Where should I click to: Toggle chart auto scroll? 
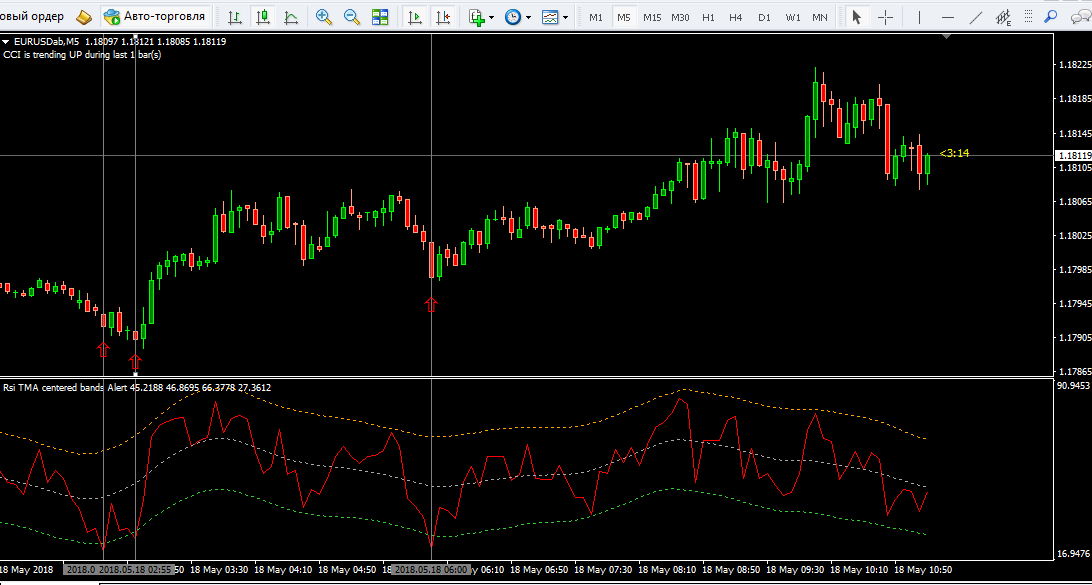pyautogui.click(x=414, y=16)
